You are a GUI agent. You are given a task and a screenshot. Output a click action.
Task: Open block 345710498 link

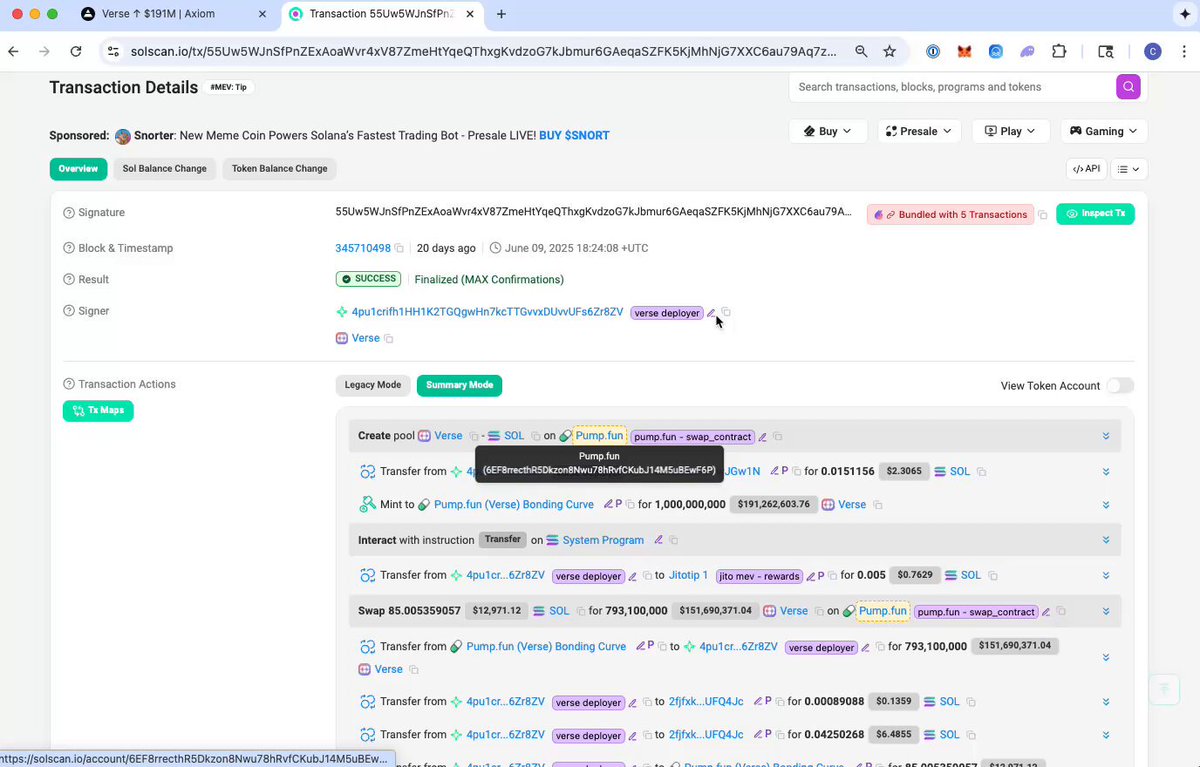(362, 248)
